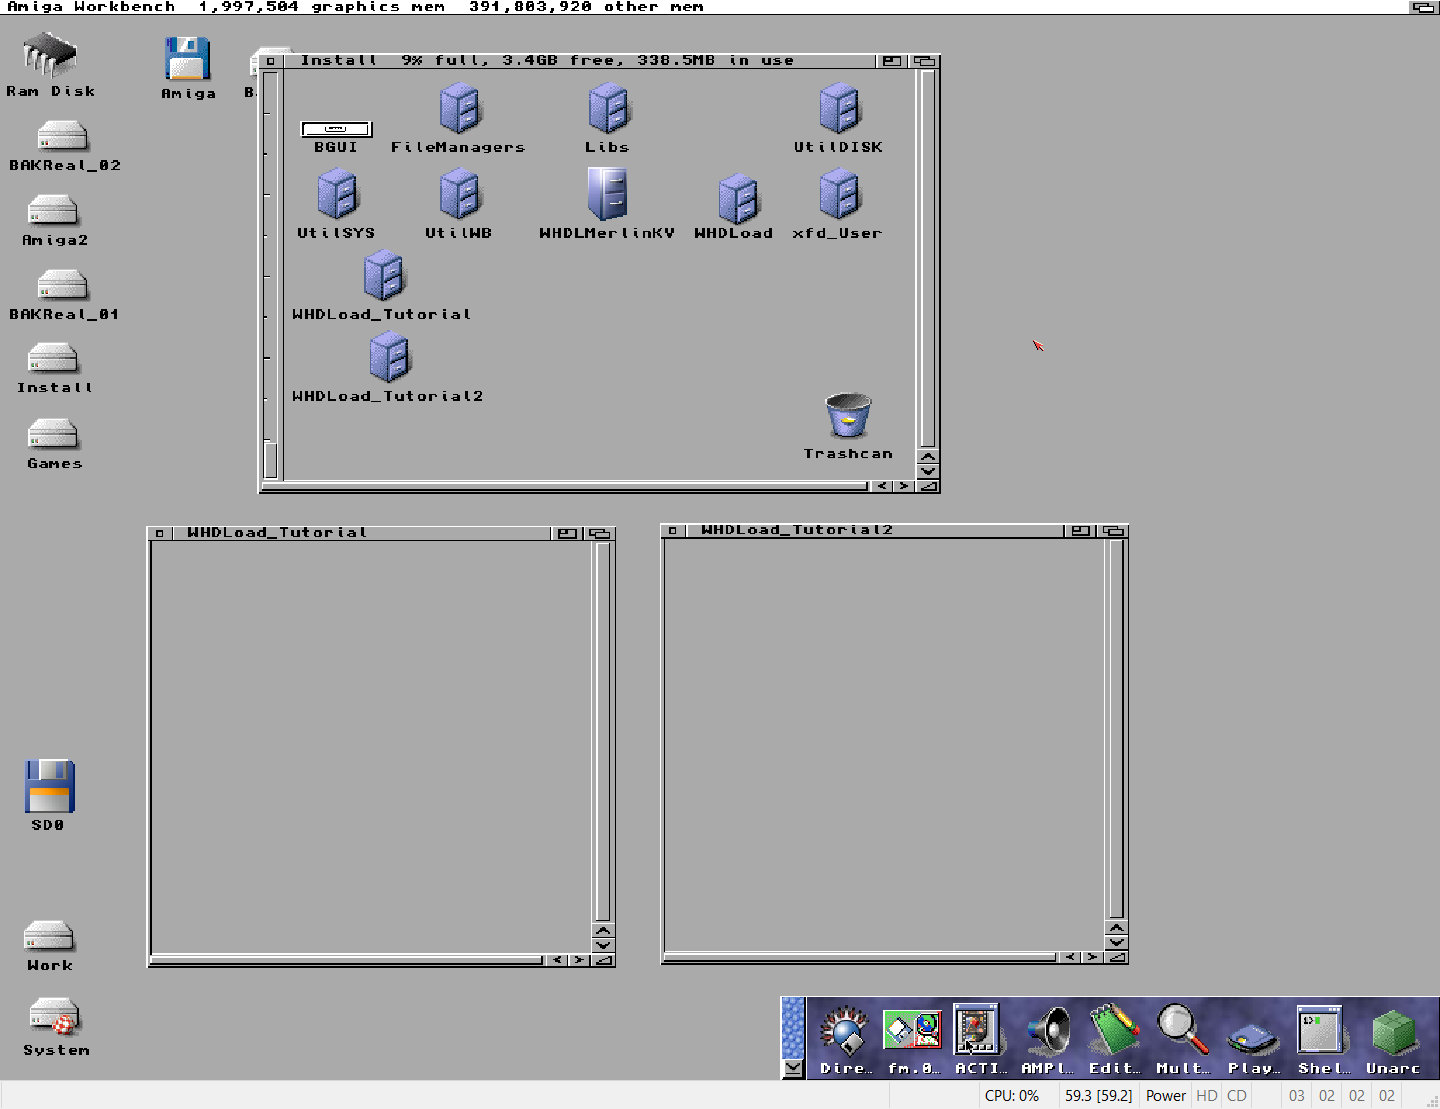Click the WHDLoad_Tutorial2 window title bar

tap(874, 531)
